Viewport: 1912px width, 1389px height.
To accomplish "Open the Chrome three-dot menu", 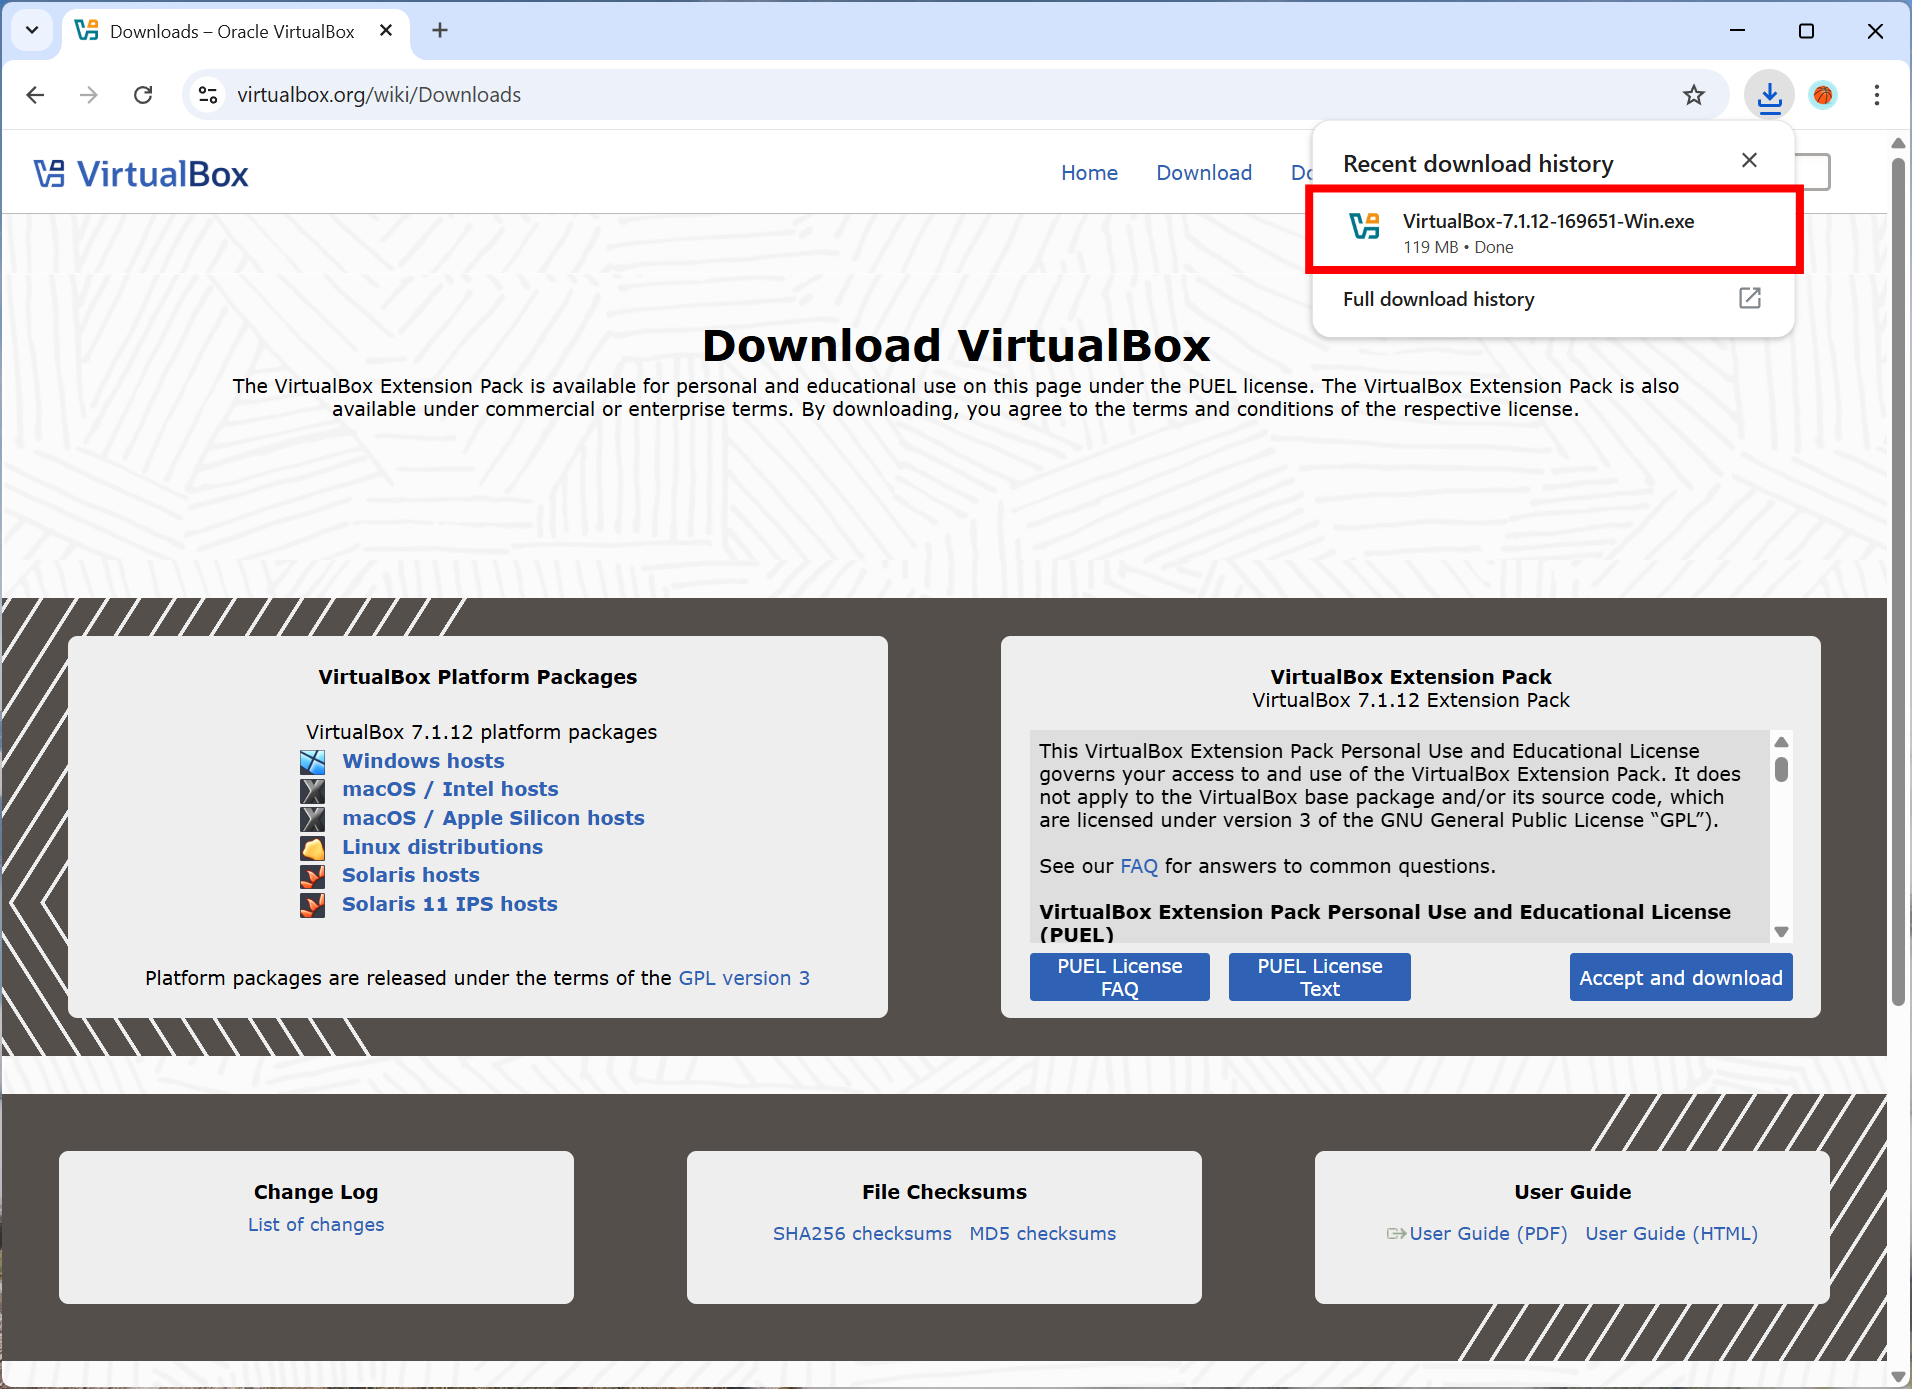I will point(1877,94).
